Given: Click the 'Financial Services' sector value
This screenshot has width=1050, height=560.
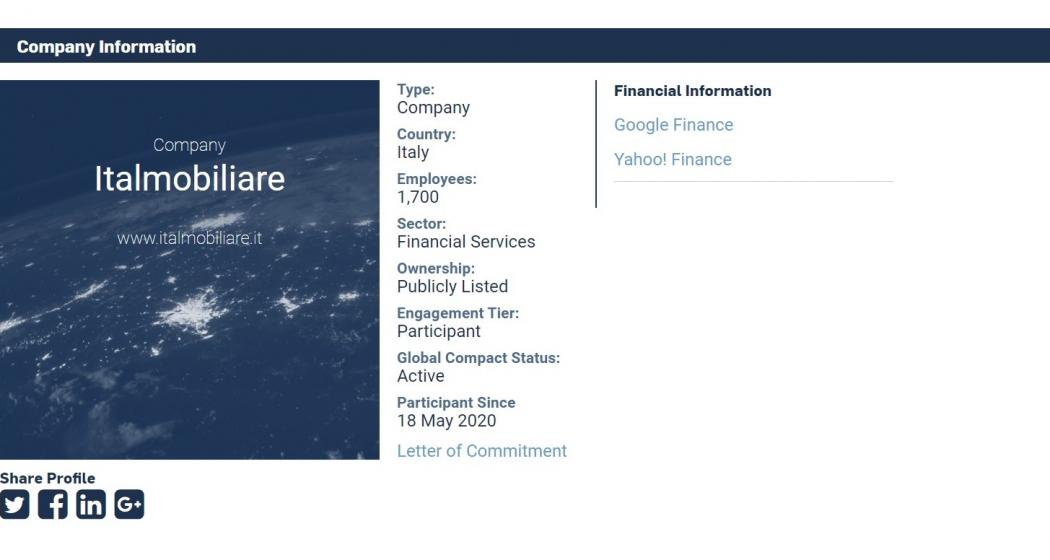Looking at the screenshot, I should pos(466,242).
